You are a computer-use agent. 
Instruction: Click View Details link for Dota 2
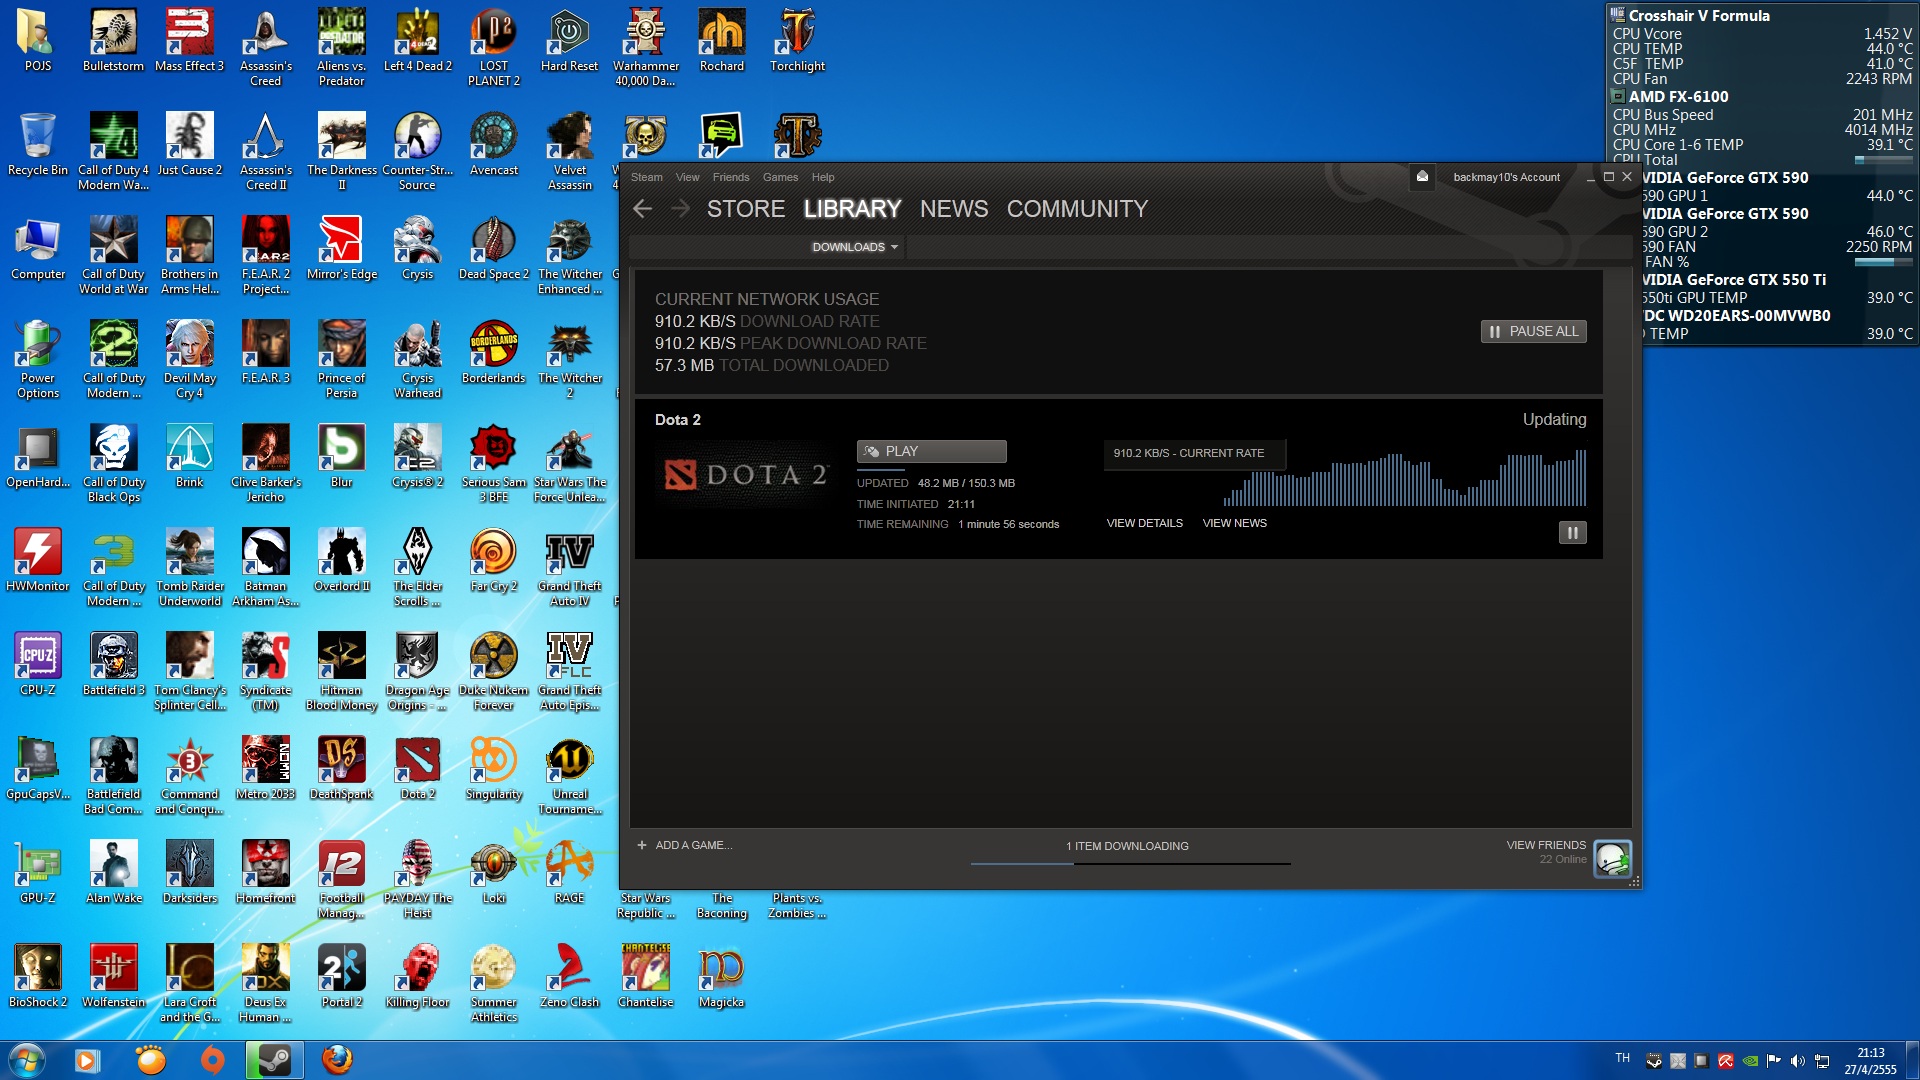(1144, 523)
